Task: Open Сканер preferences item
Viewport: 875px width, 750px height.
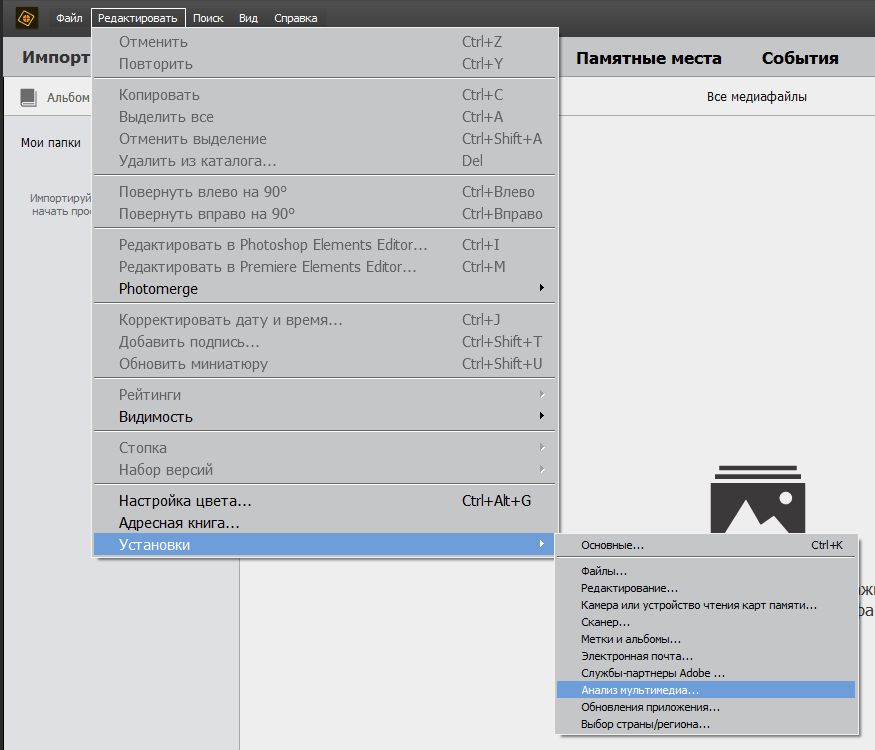Action: pos(706,622)
